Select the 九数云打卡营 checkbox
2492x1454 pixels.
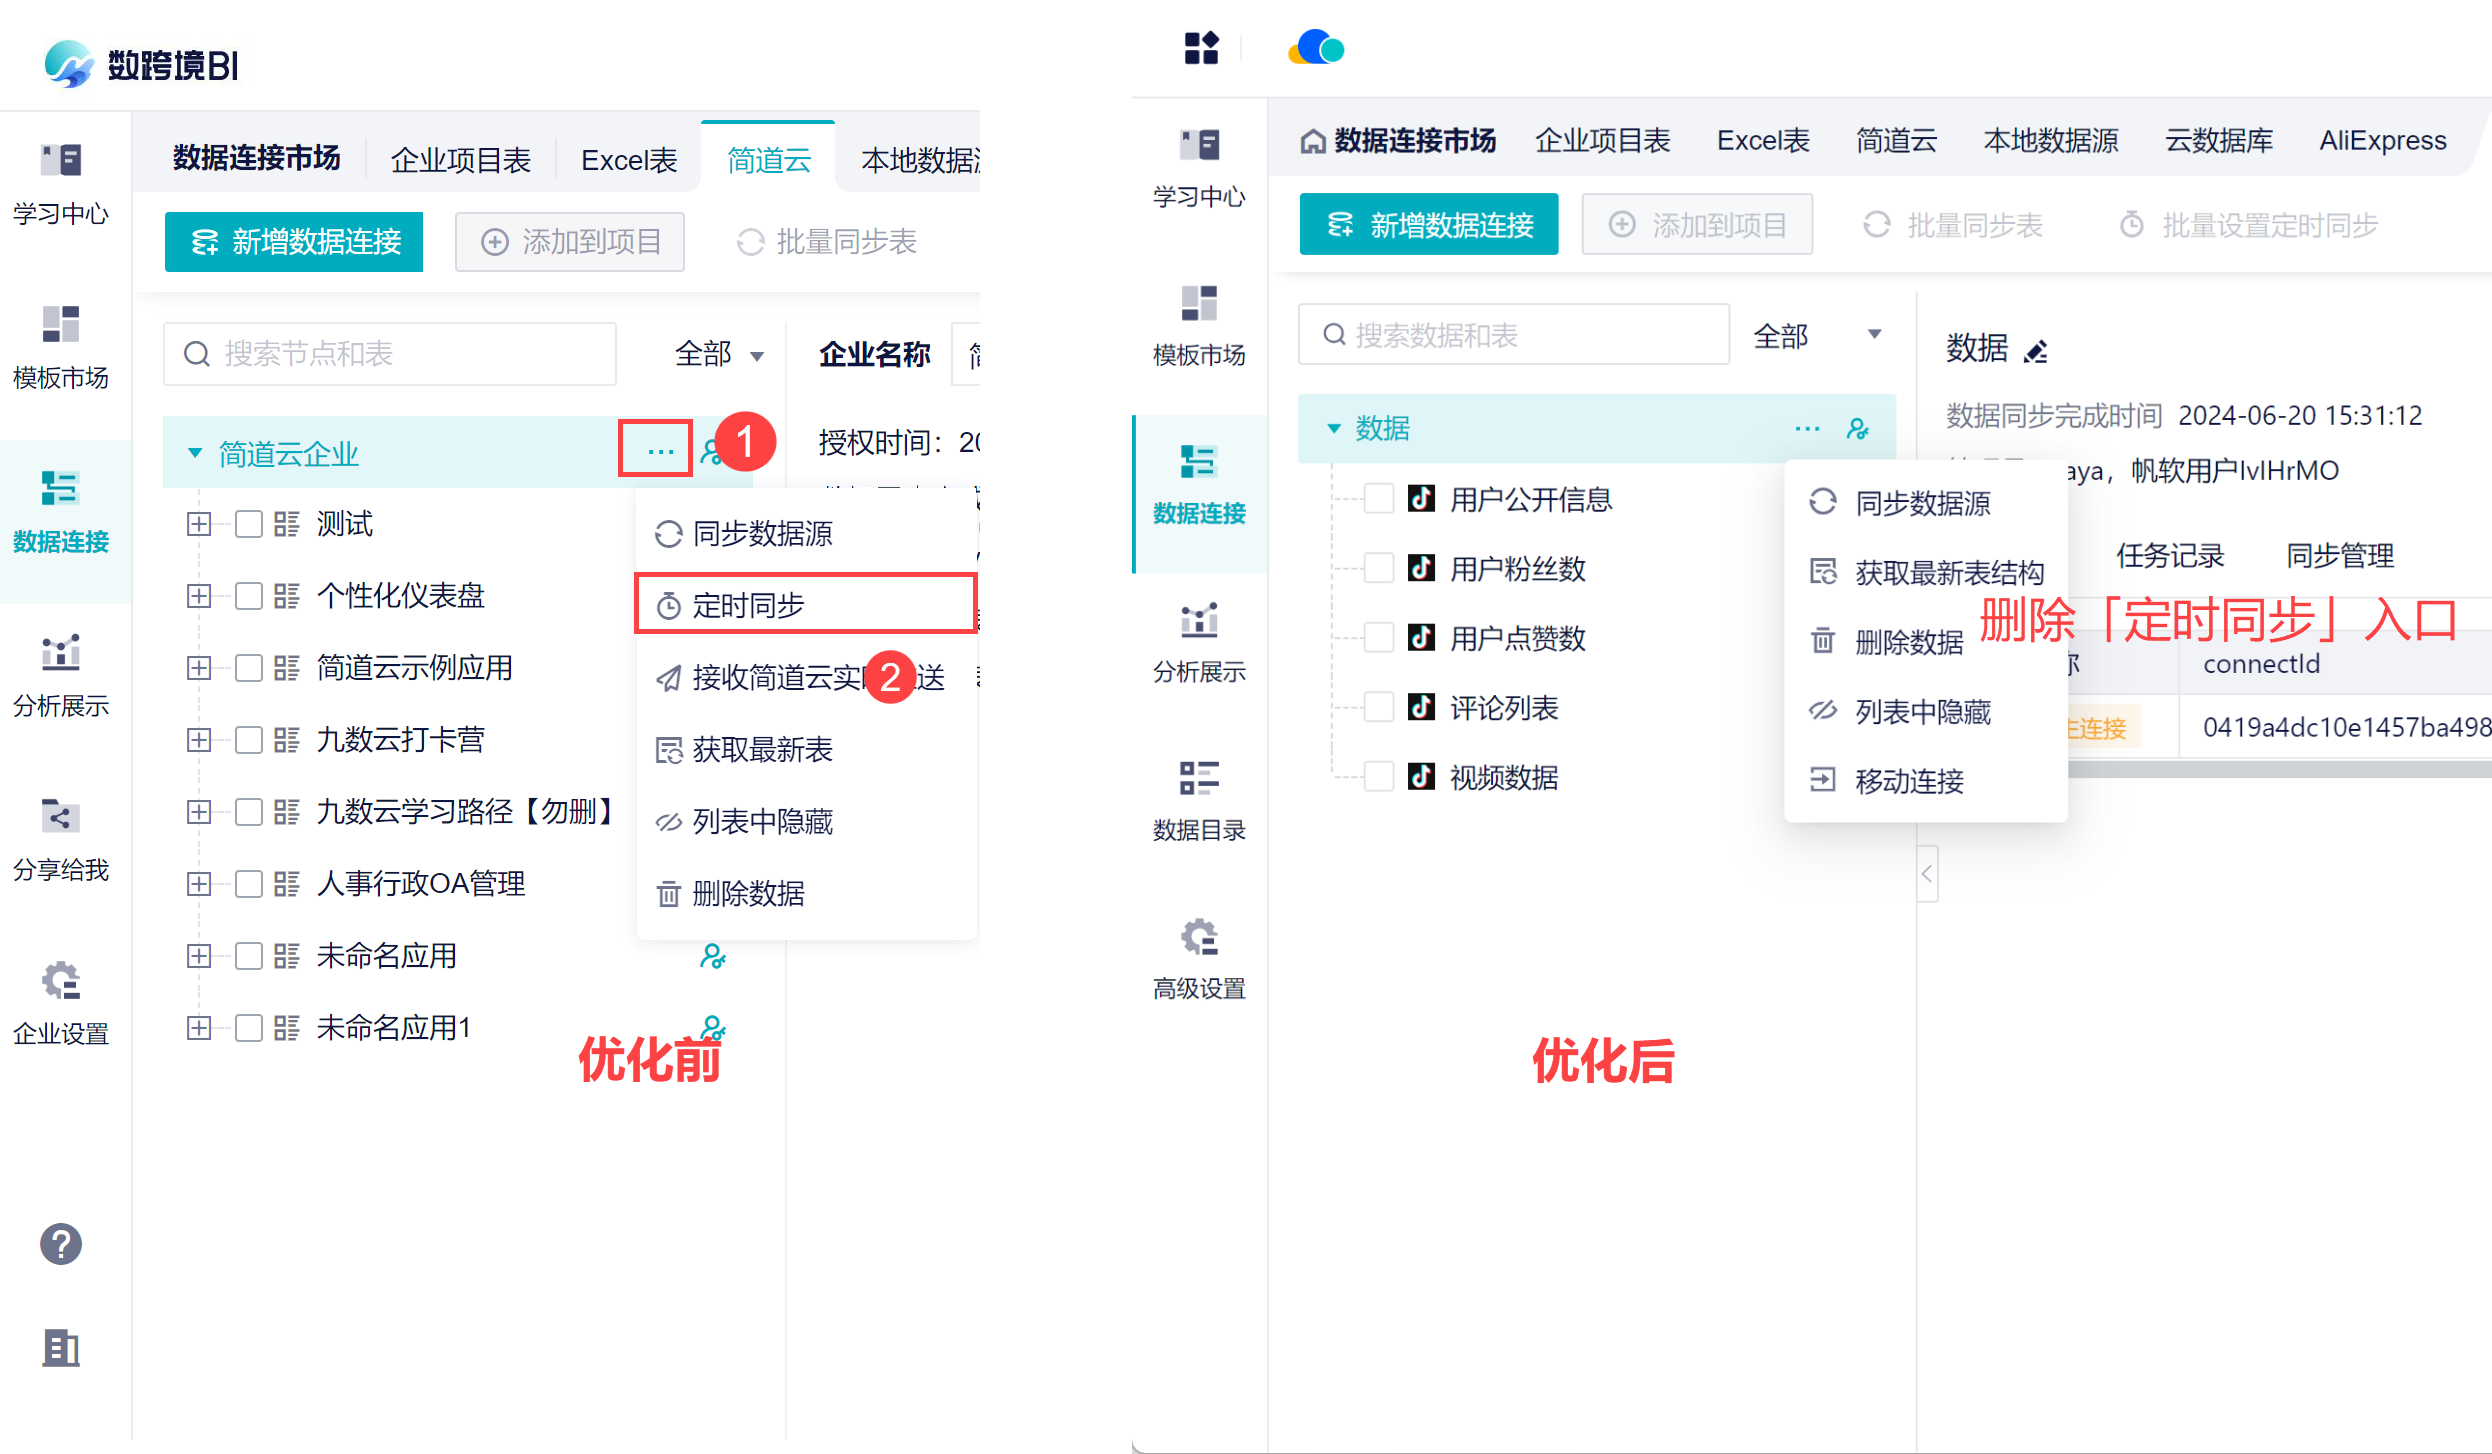[248, 740]
